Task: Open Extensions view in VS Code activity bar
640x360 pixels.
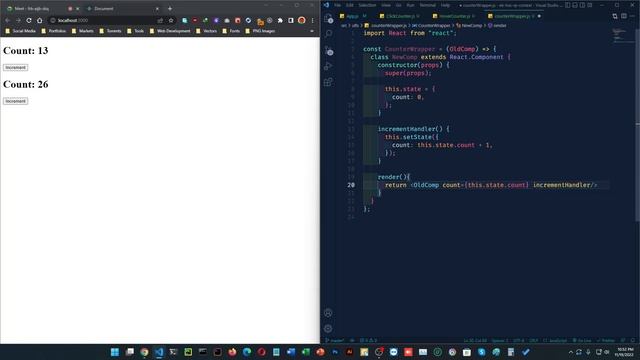Action: pyautogui.click(x=328, y=82)
